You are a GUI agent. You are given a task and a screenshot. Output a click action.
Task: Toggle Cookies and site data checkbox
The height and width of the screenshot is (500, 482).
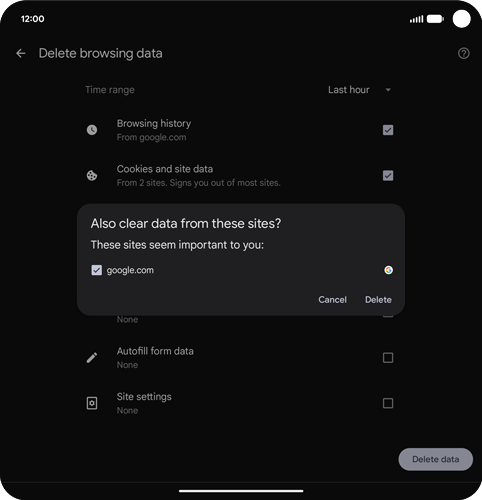click(388, 175)
